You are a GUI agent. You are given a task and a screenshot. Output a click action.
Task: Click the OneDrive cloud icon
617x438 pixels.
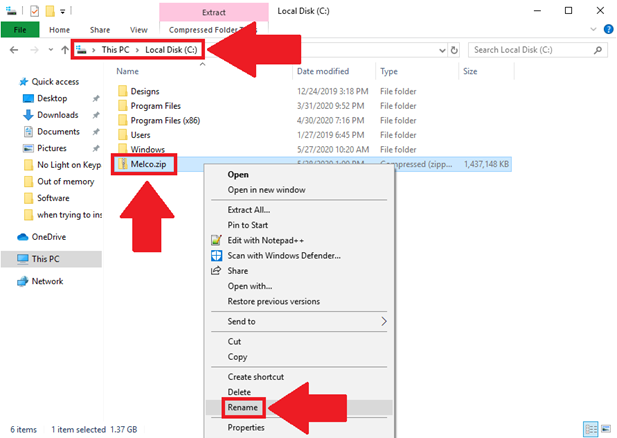(25, 236)
